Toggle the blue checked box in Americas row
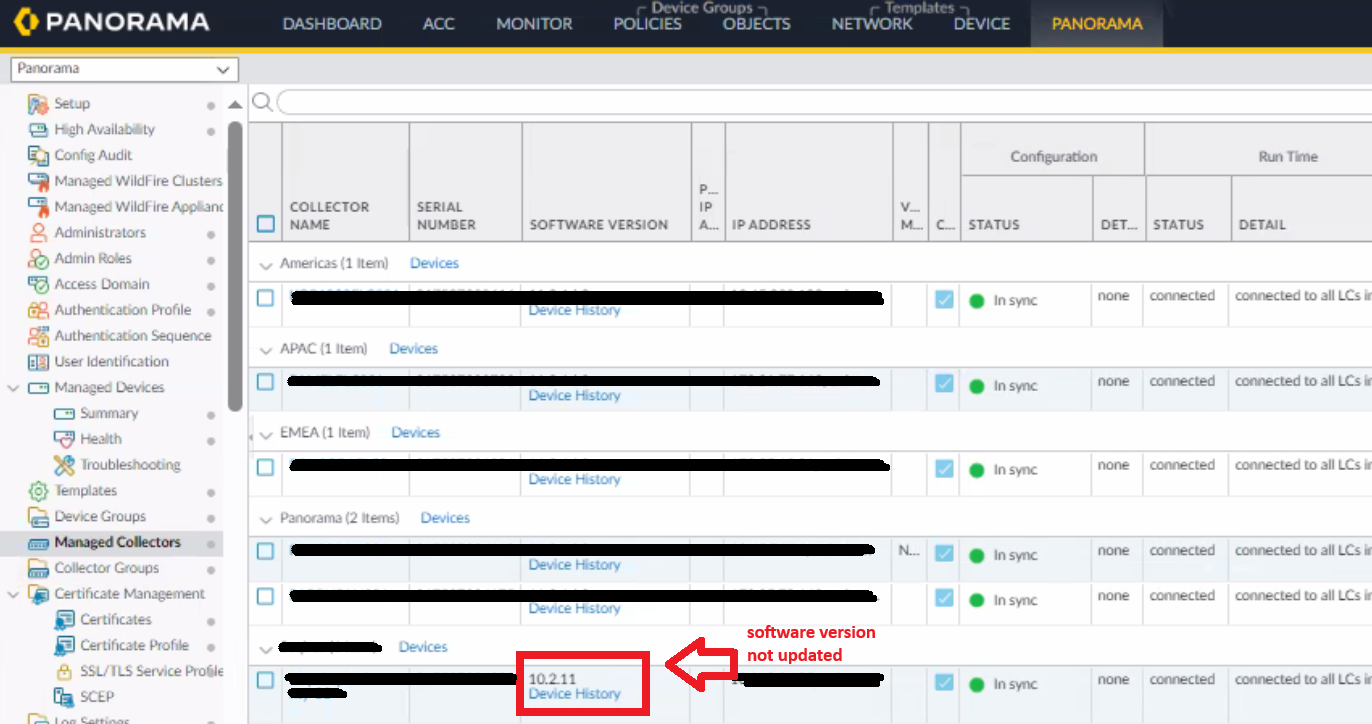The height and width of the screenshot is (724, 1372). [944, 299]
